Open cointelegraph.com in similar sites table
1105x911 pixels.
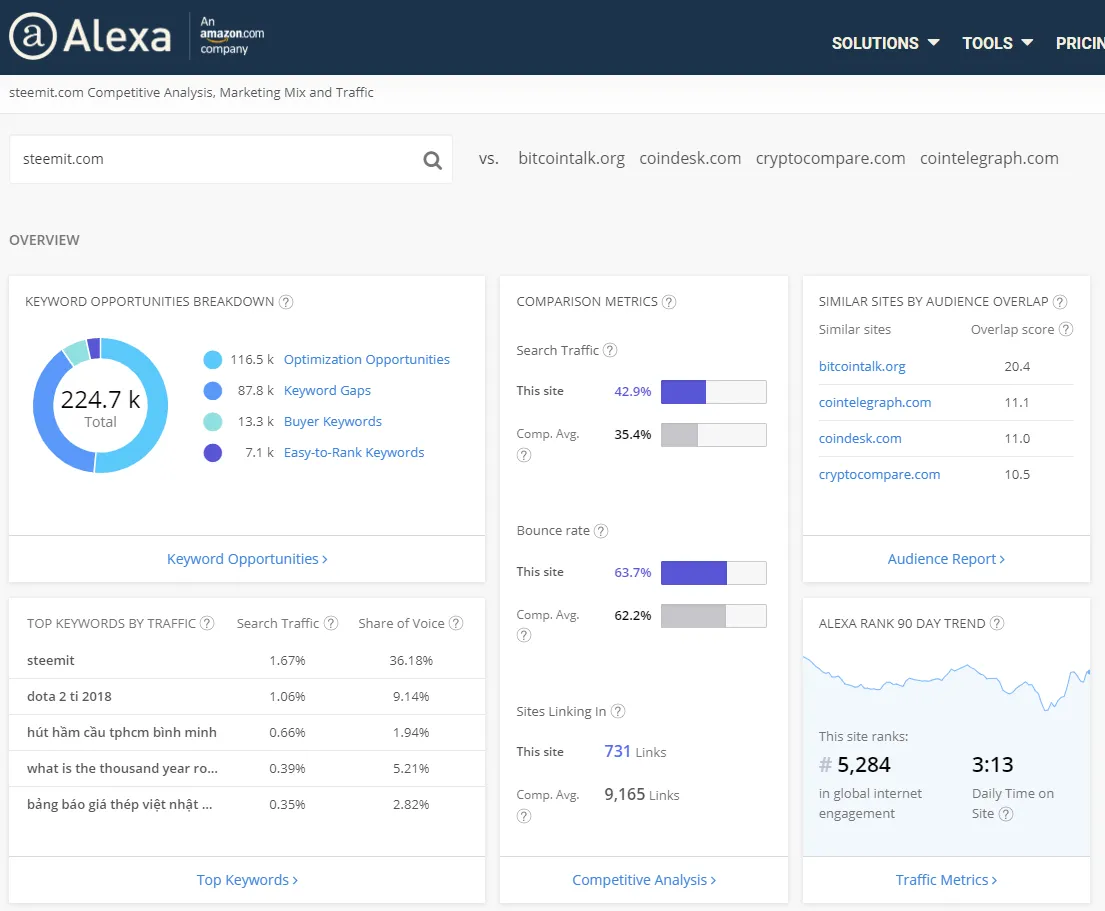[875, 402]
